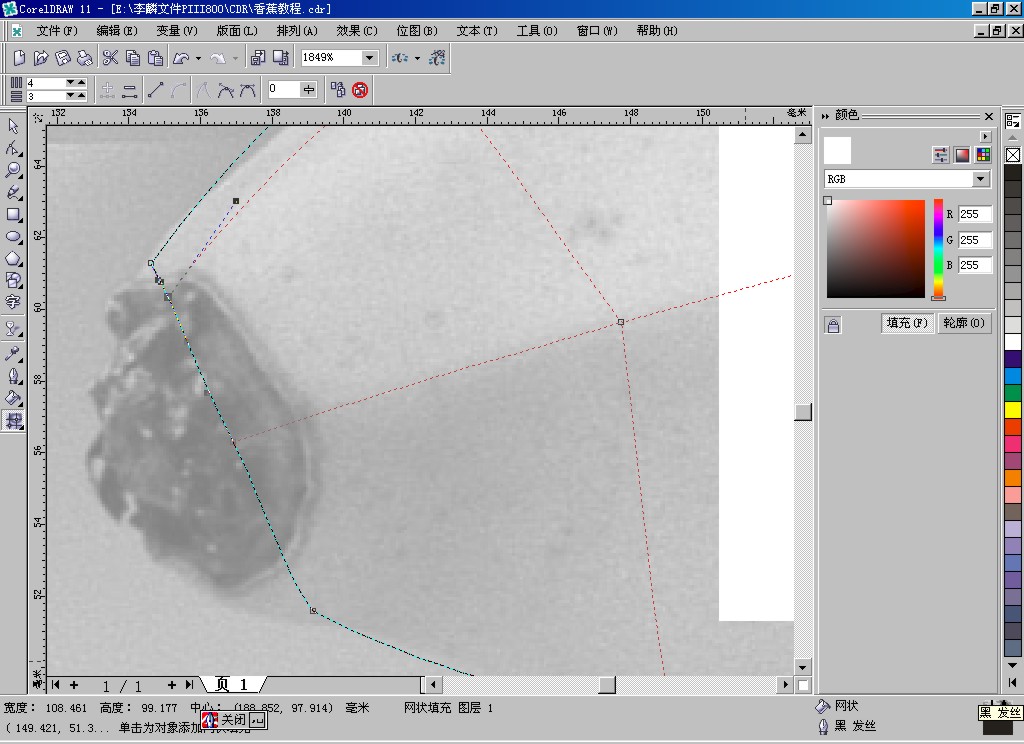Switch to color palettes view in docker
This screenshot has height=744, width=1024.
(x=983, y=155)
